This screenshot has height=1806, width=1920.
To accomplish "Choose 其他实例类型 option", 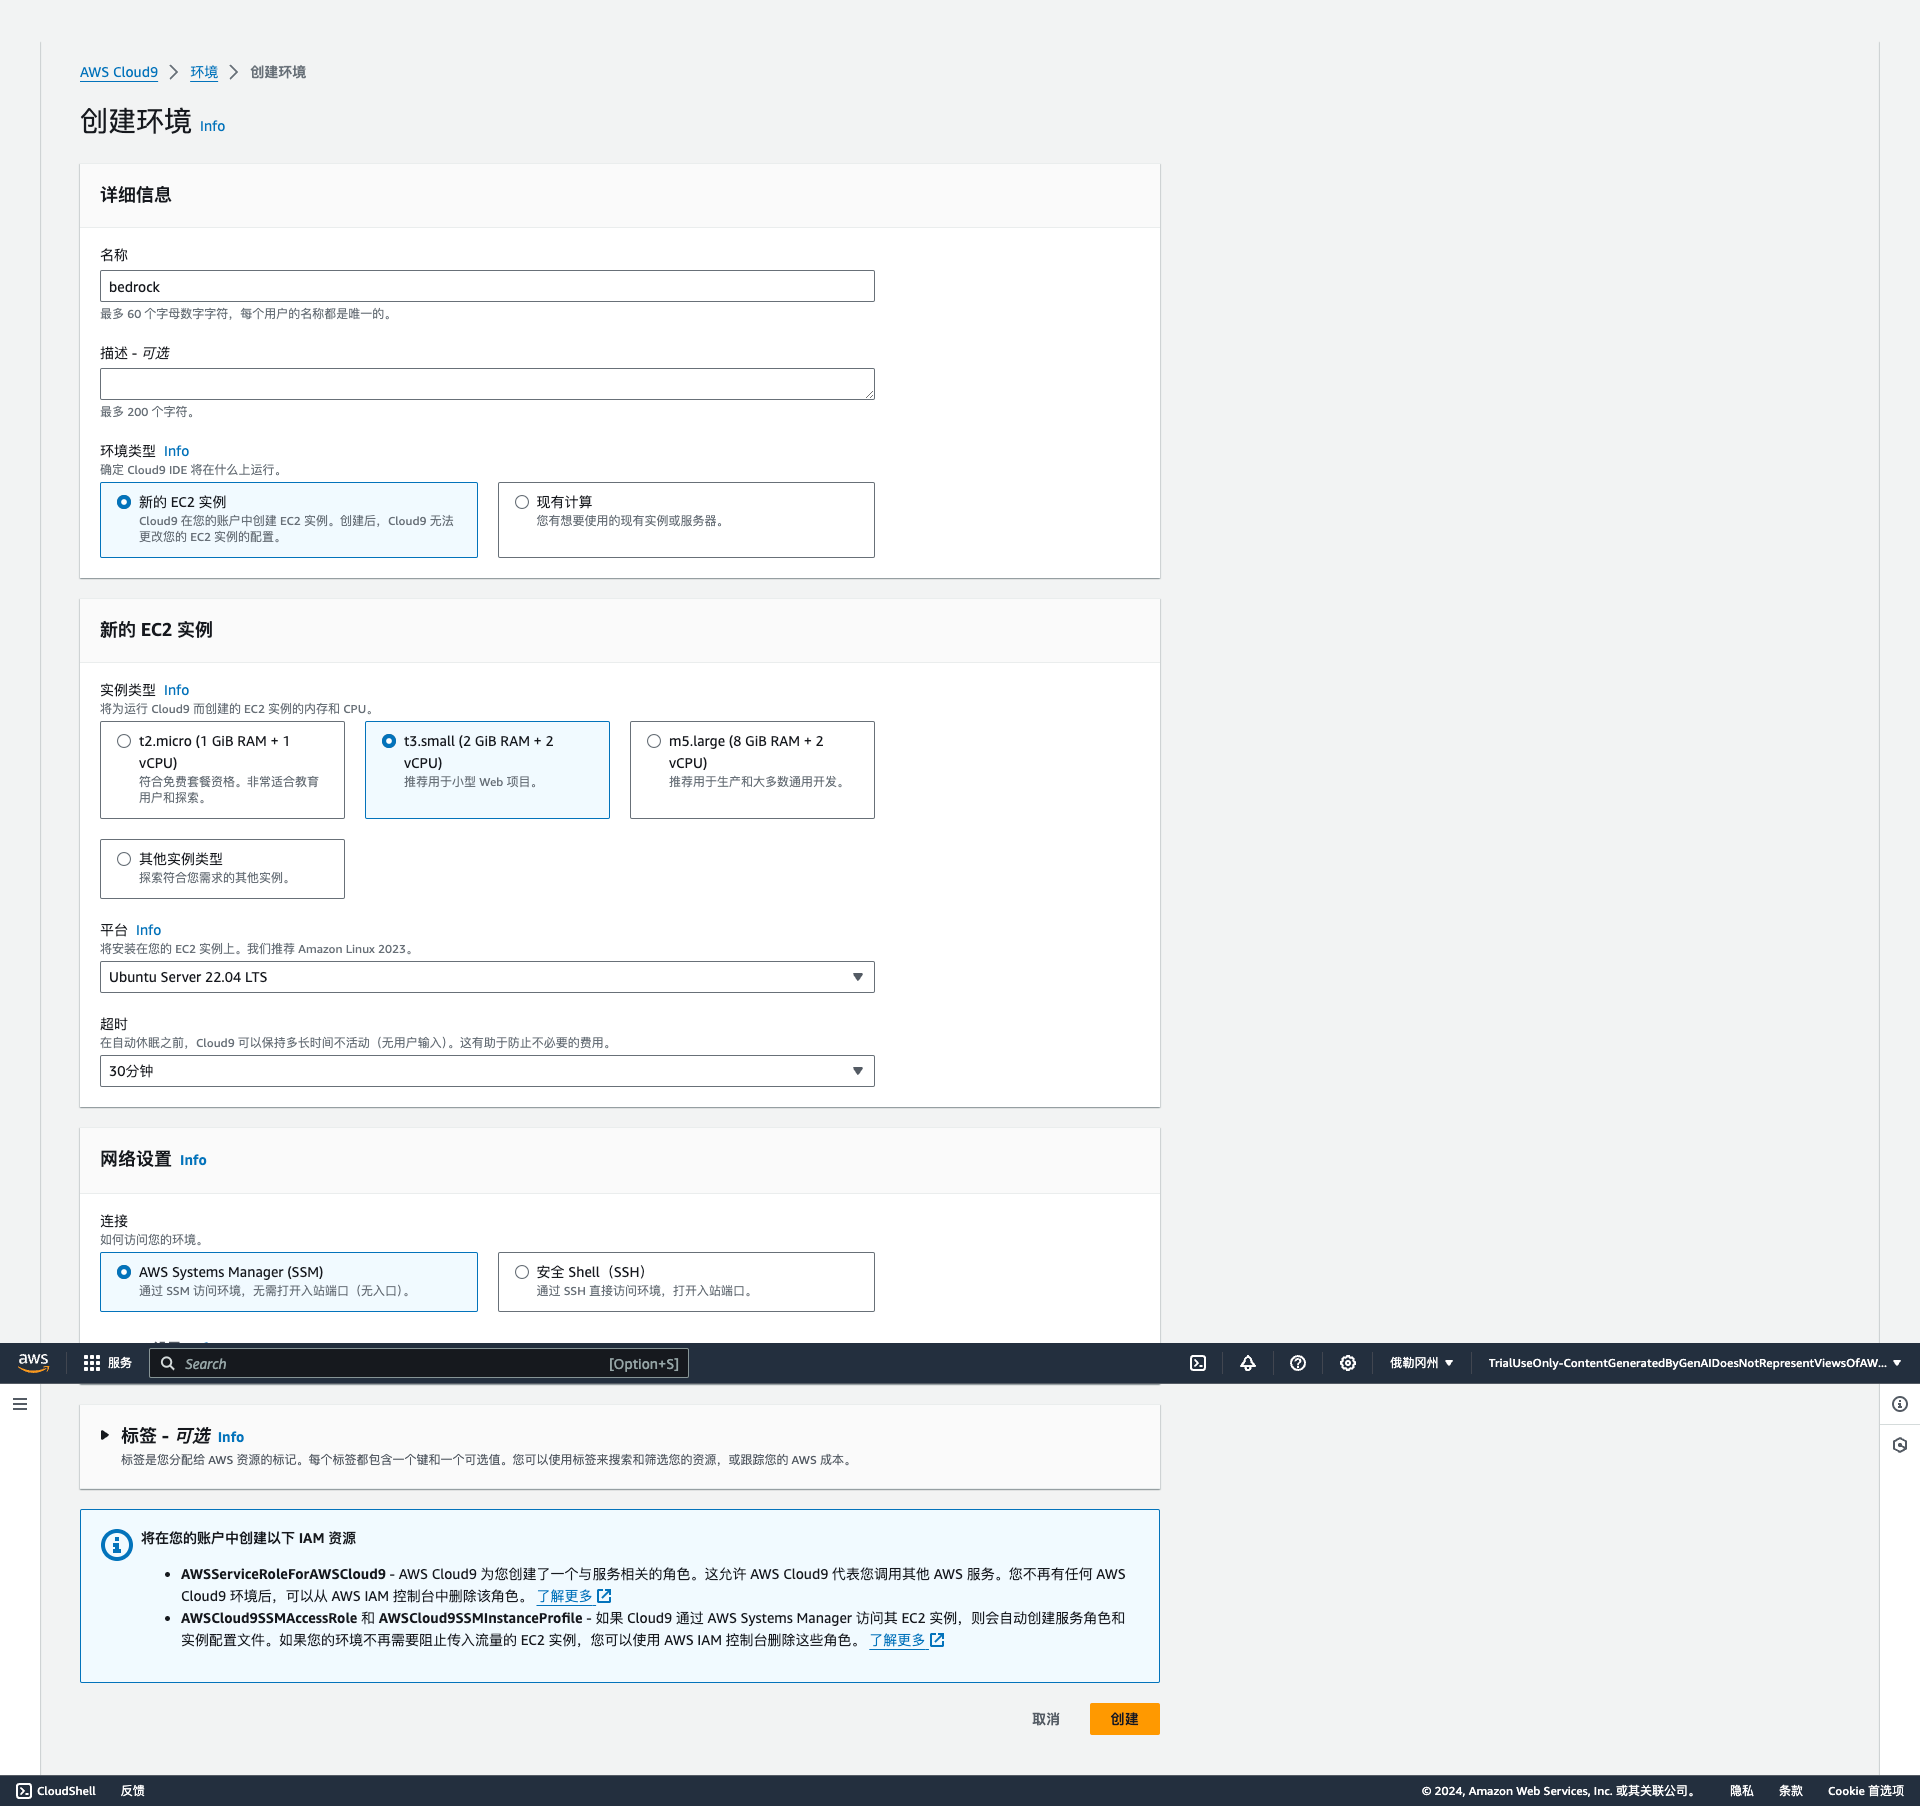I will point(222,869).
